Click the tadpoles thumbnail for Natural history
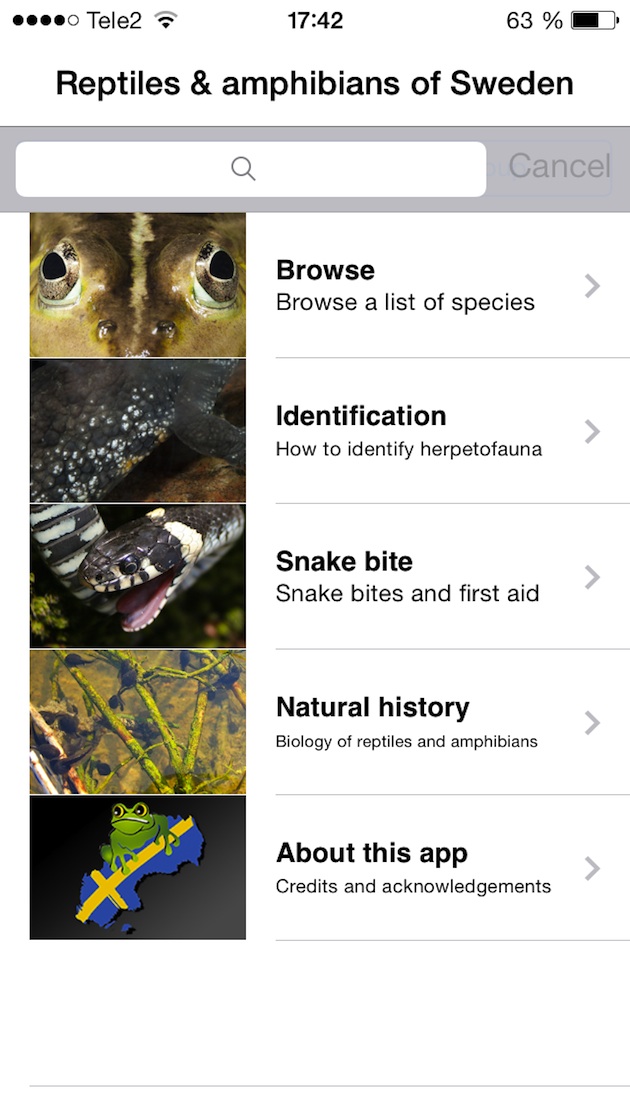 137,721
